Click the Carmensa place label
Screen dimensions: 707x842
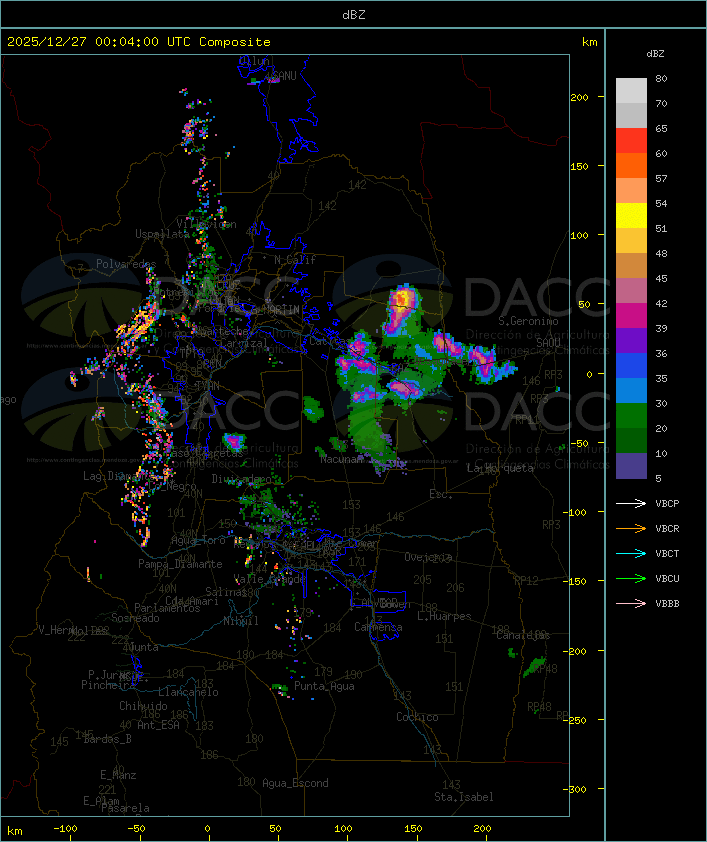378,627
